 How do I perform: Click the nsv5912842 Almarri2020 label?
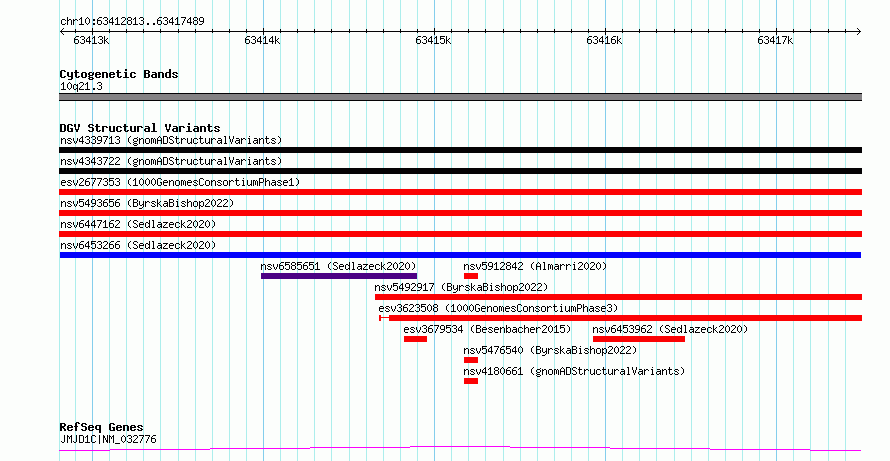click(535, 266)
